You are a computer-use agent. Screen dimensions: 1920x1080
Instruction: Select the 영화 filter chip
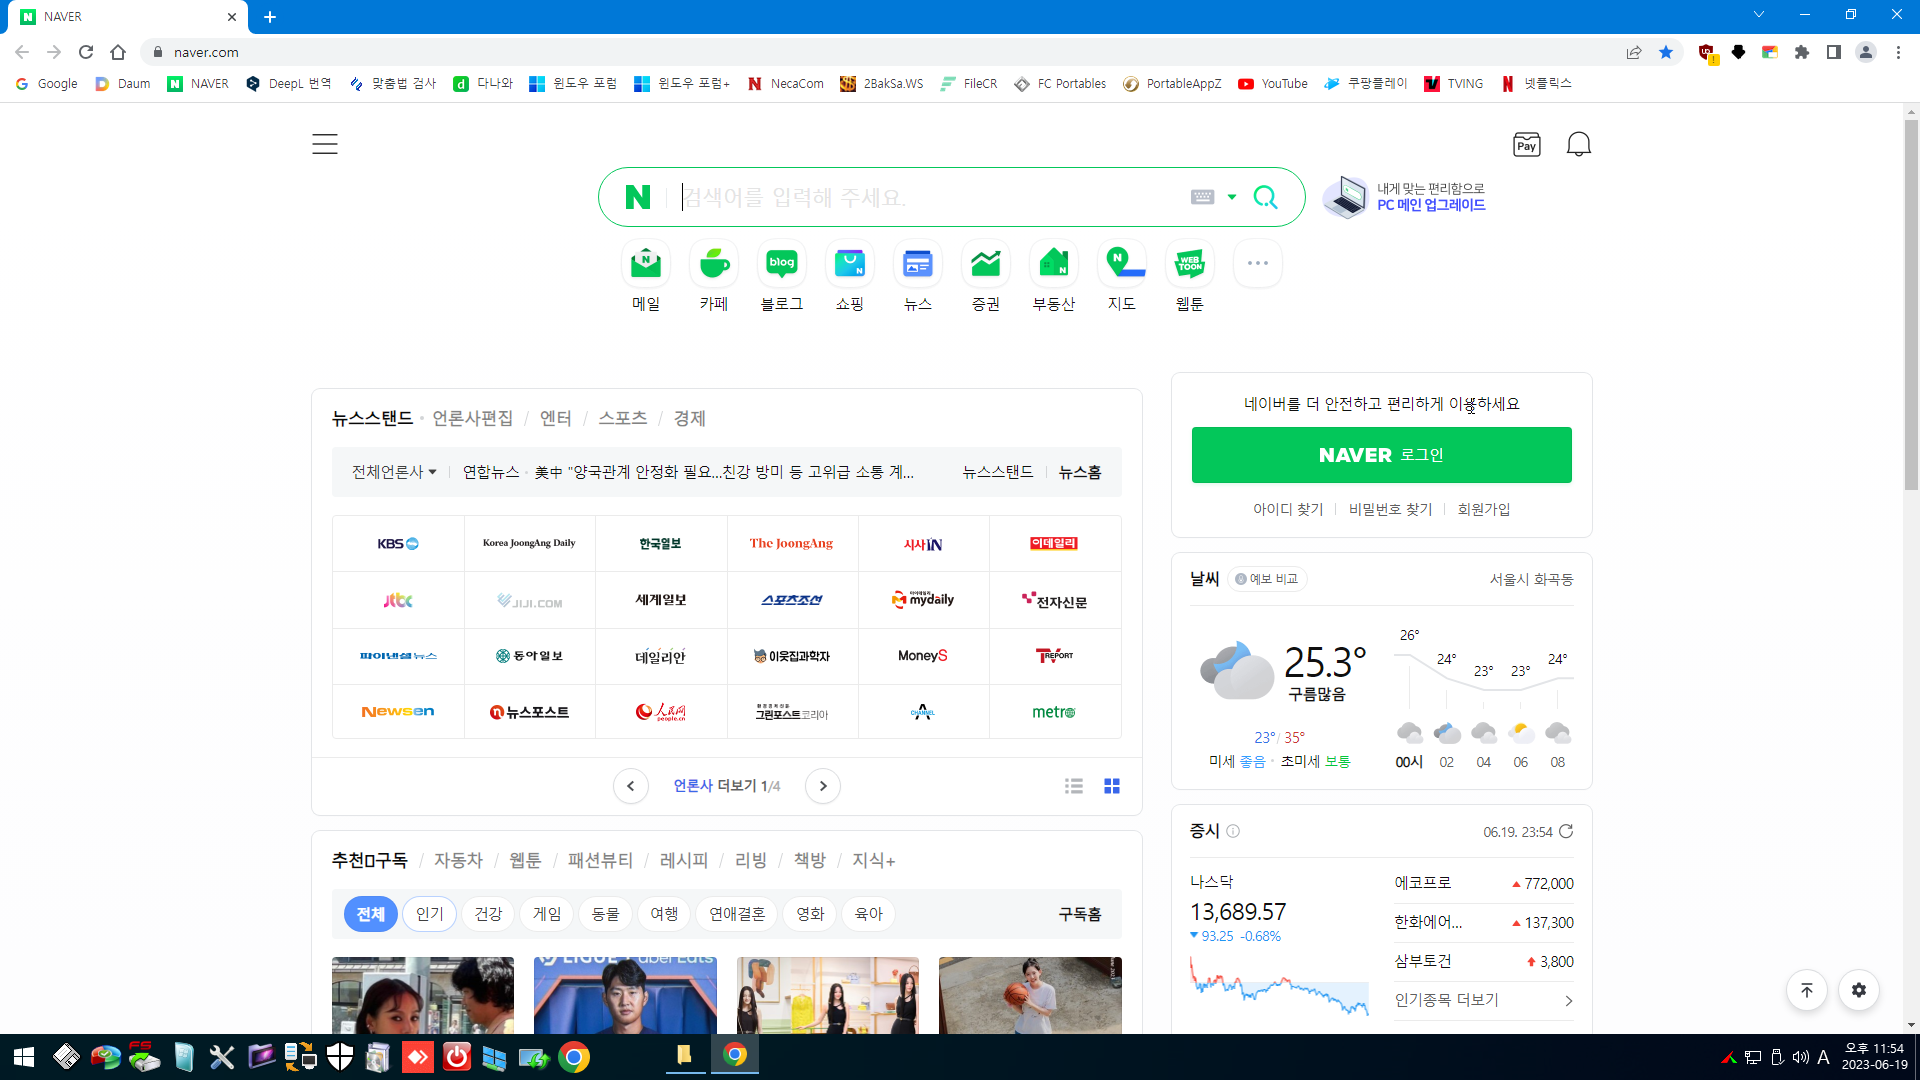(x=810, y=914)
